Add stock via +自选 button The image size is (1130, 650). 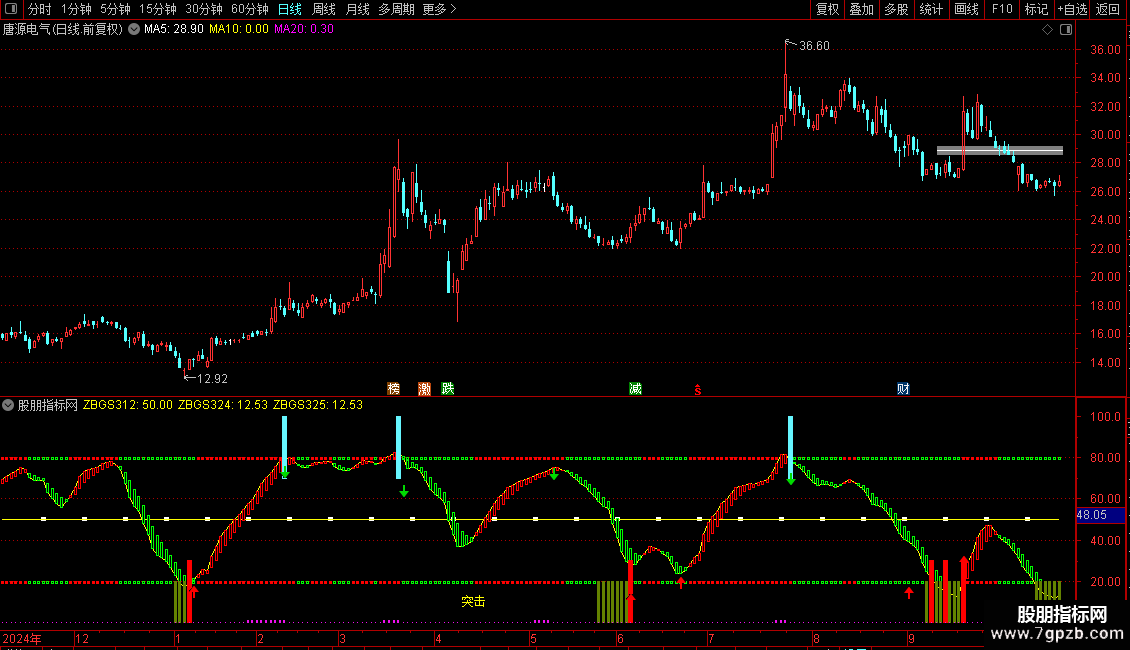(x=1072, y=9)
